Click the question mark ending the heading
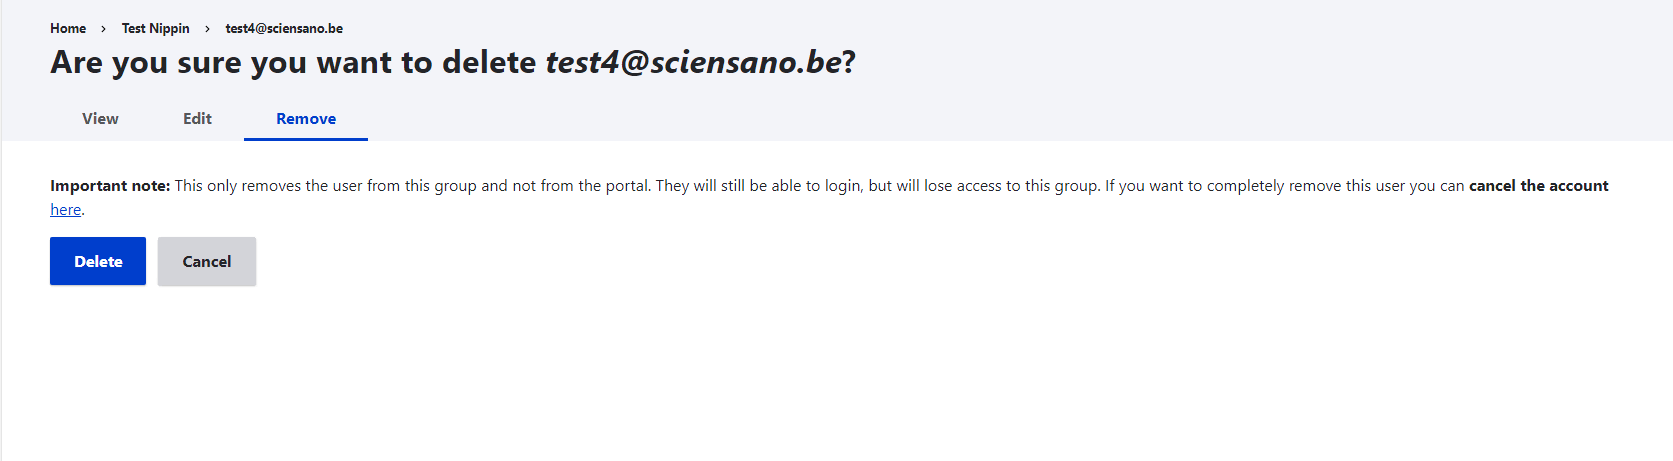This screenshot has width=1673, height=461. (x=849, y=62)
